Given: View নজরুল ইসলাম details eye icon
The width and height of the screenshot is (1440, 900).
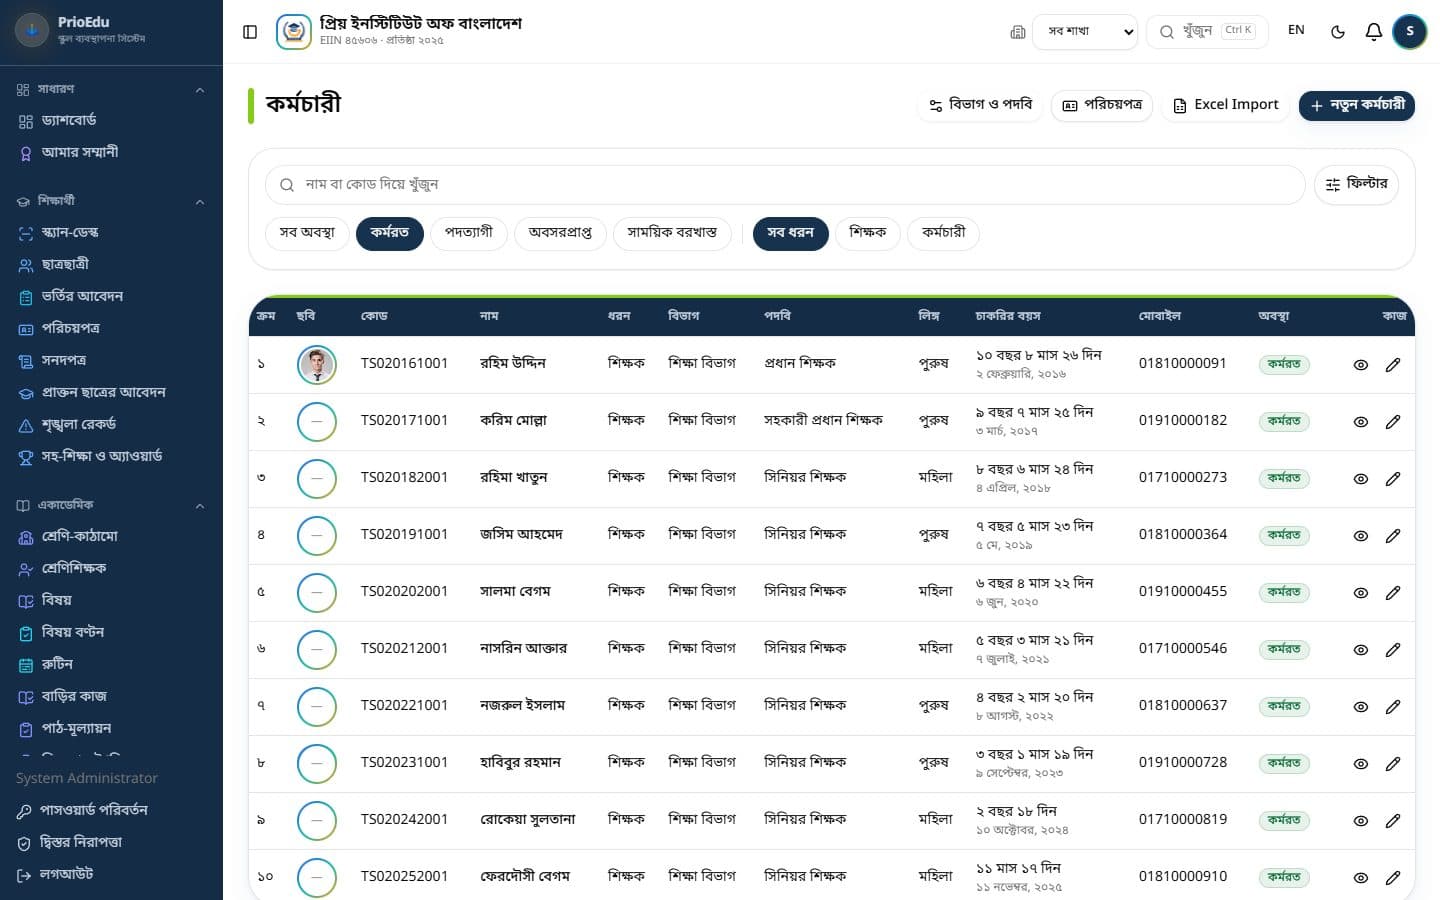Looking at the screenshot, I should pos(1361,707).
